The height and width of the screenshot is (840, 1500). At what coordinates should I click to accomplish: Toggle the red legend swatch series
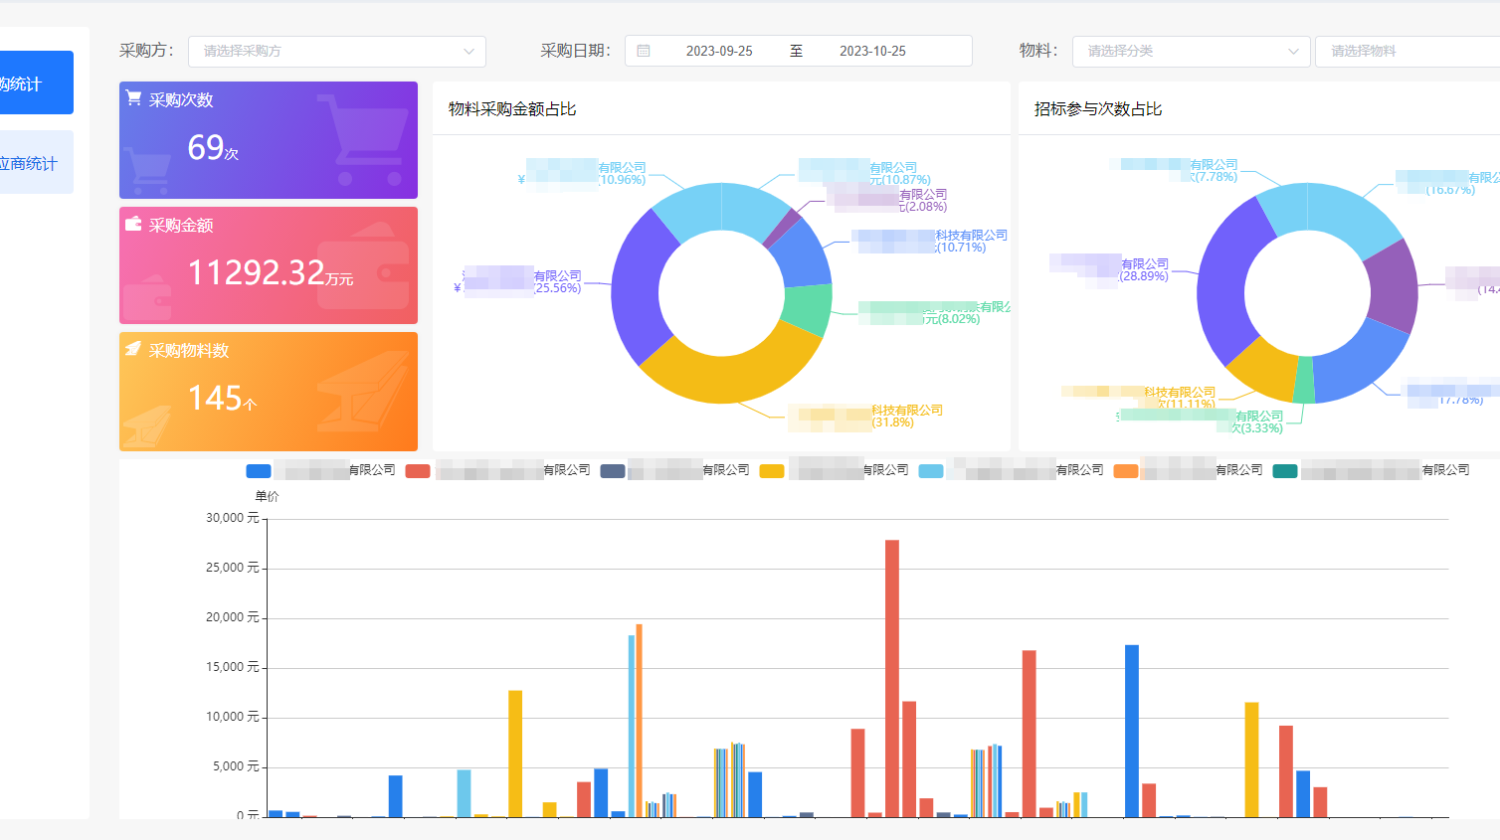(418, 471)
